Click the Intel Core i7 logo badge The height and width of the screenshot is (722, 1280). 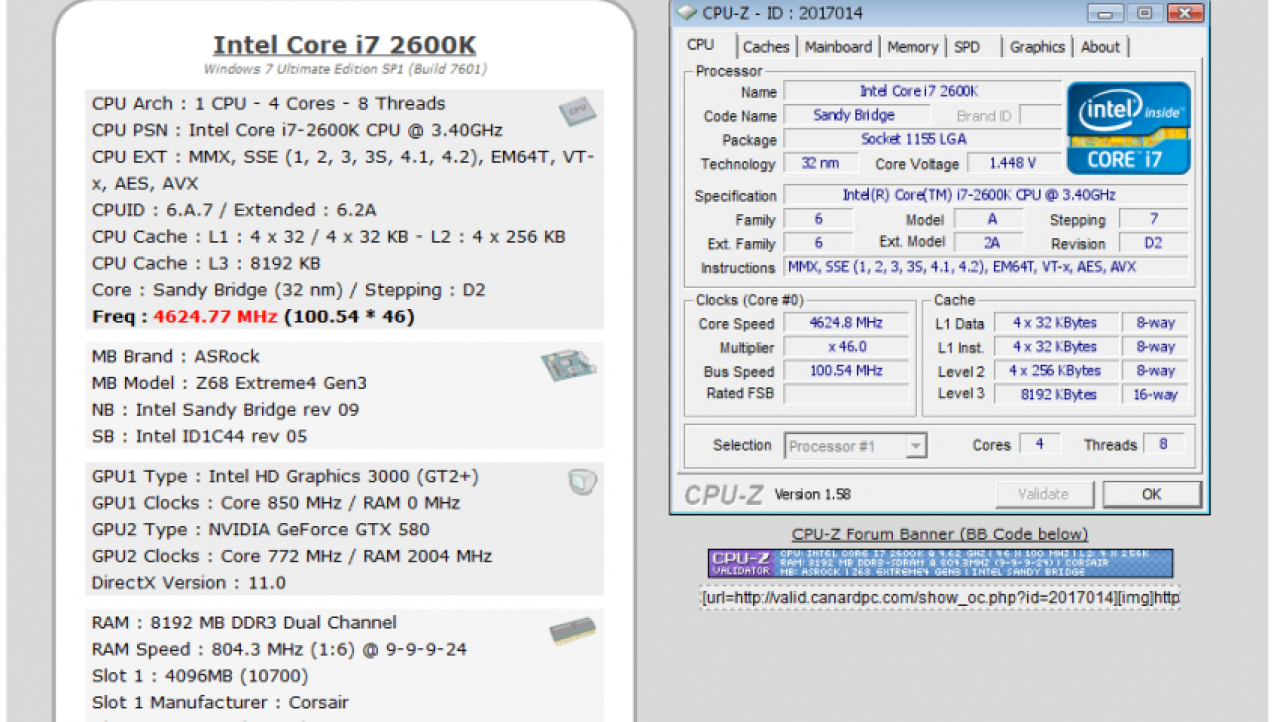[1128, 128]
